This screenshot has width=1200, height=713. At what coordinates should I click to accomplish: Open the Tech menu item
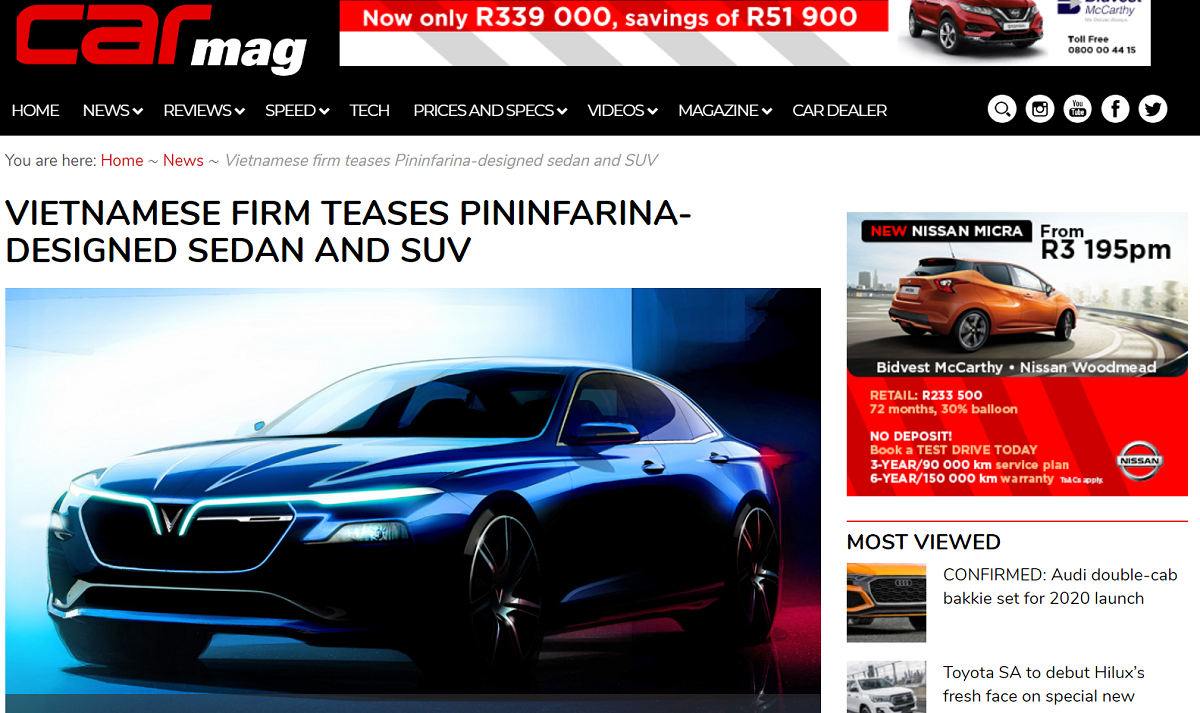[369, 111]
